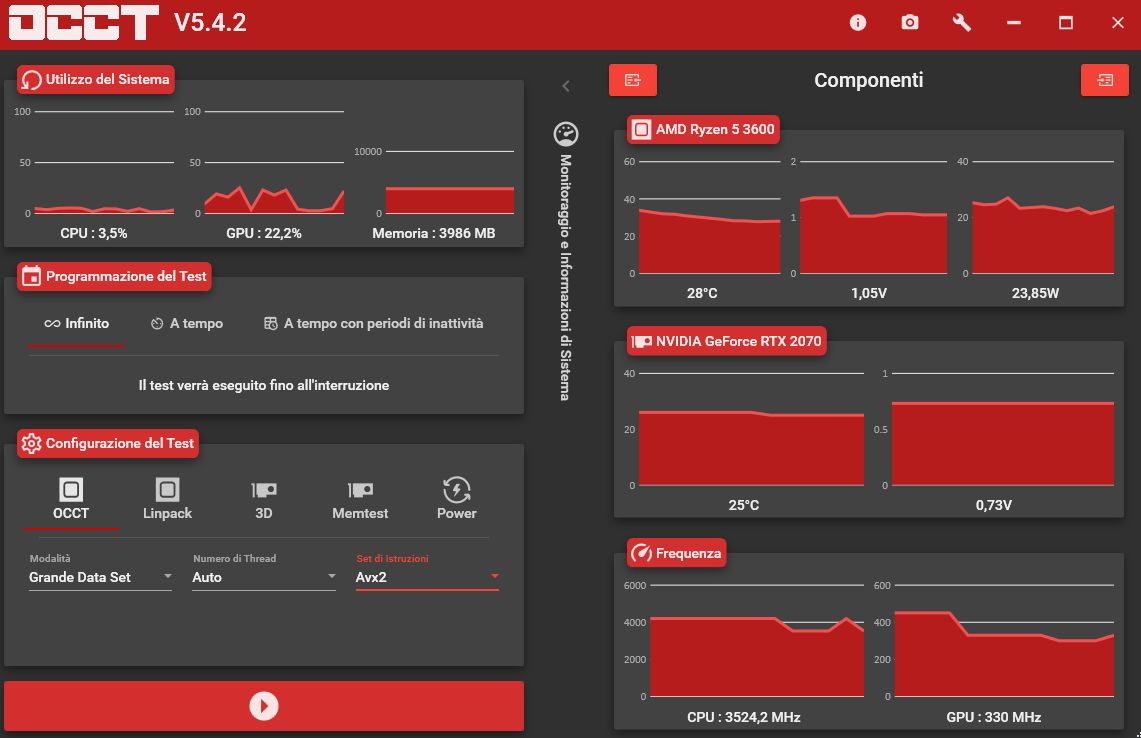Start the test with the play button

(263, 706)
